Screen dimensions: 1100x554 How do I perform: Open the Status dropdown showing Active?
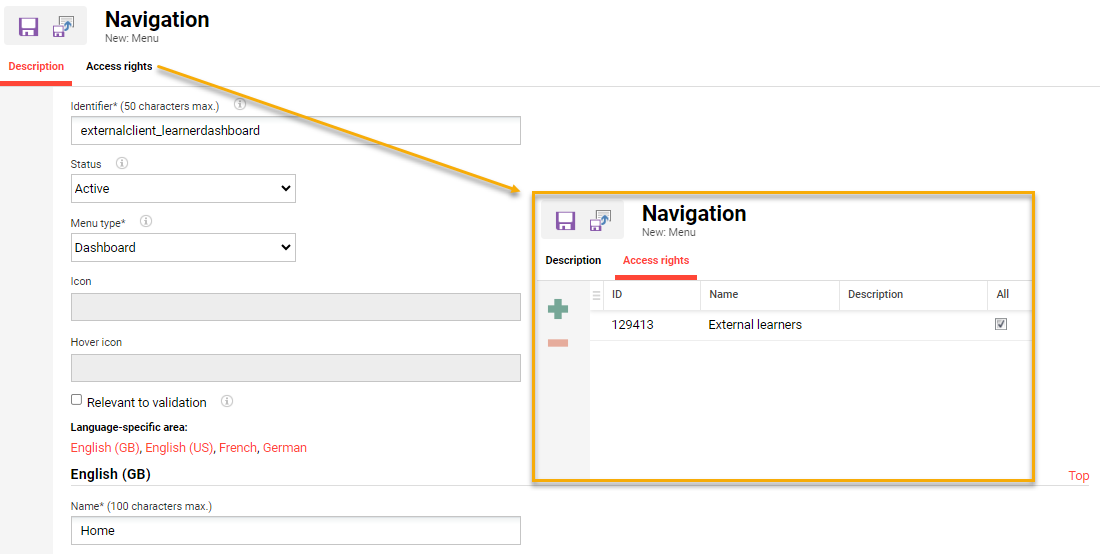(183, 188)
